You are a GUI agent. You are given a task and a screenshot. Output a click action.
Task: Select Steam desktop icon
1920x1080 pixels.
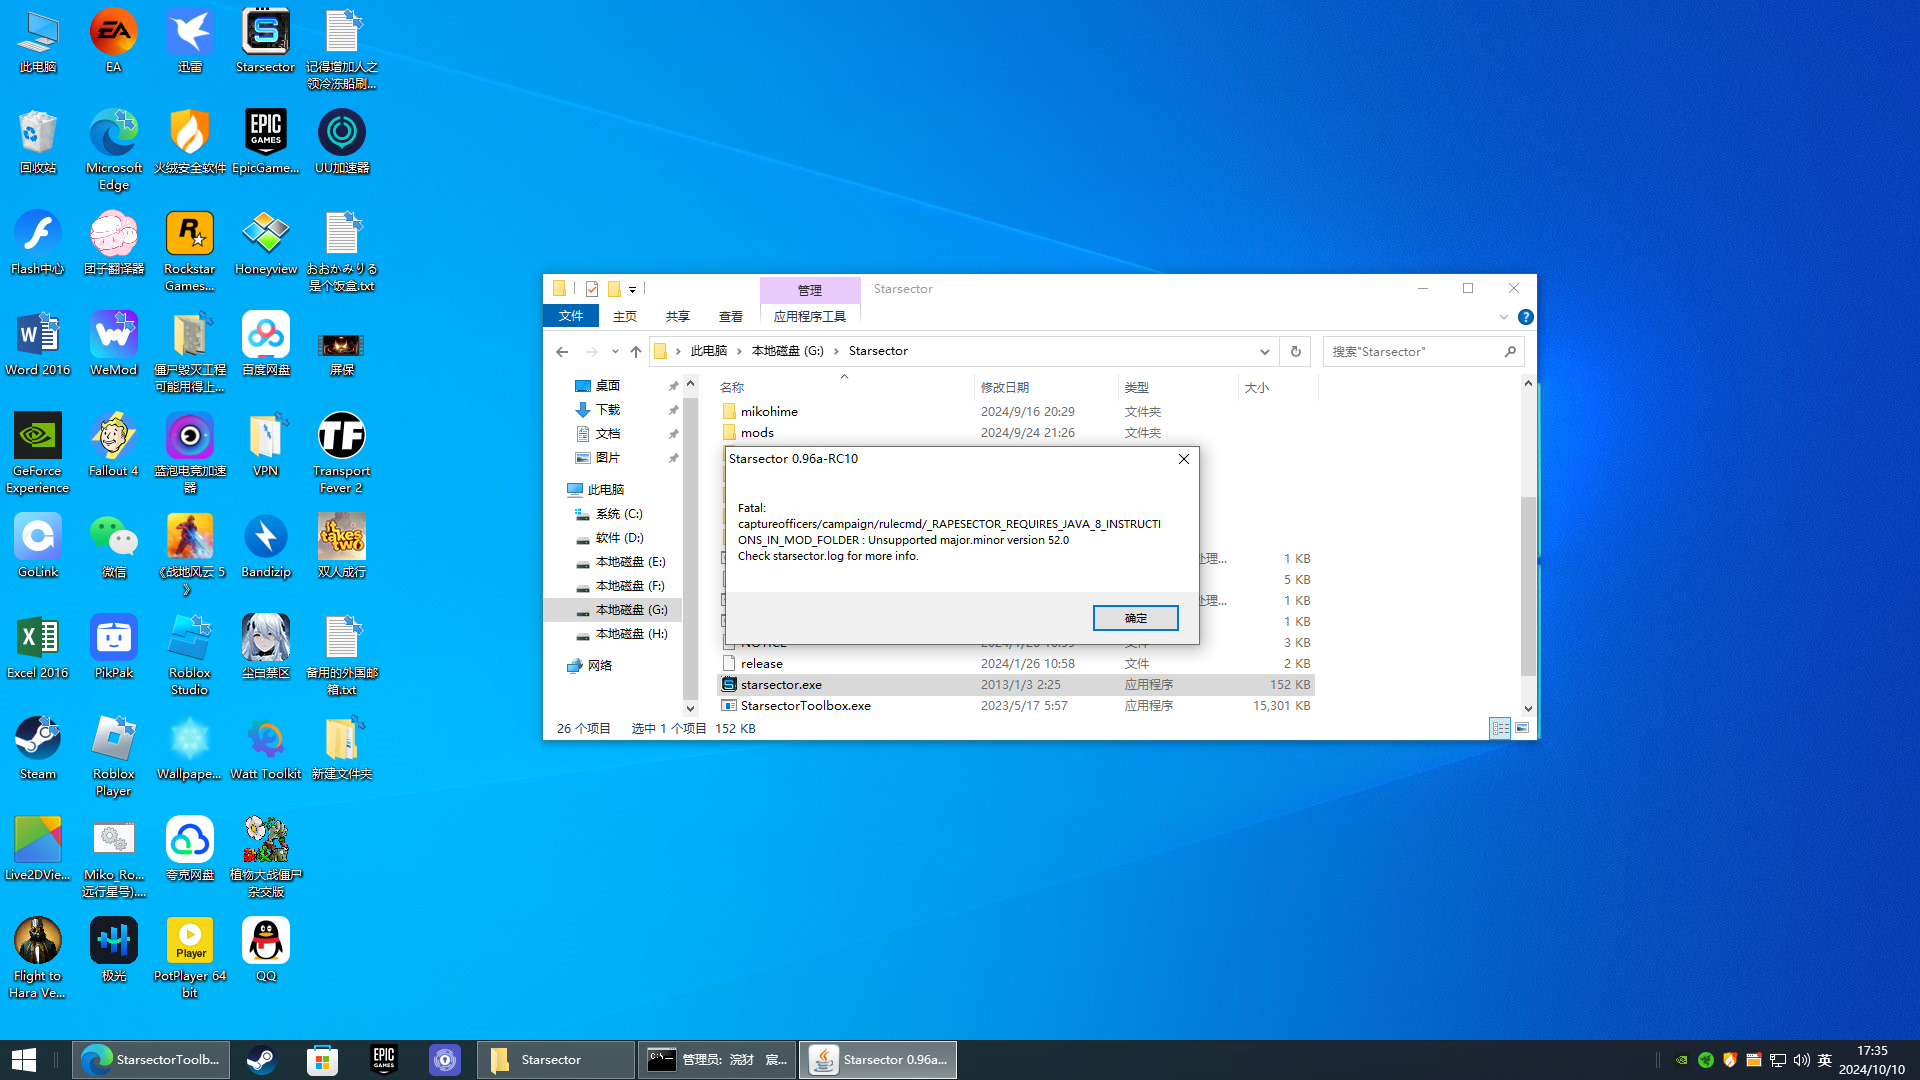click(x=38, y=748)
